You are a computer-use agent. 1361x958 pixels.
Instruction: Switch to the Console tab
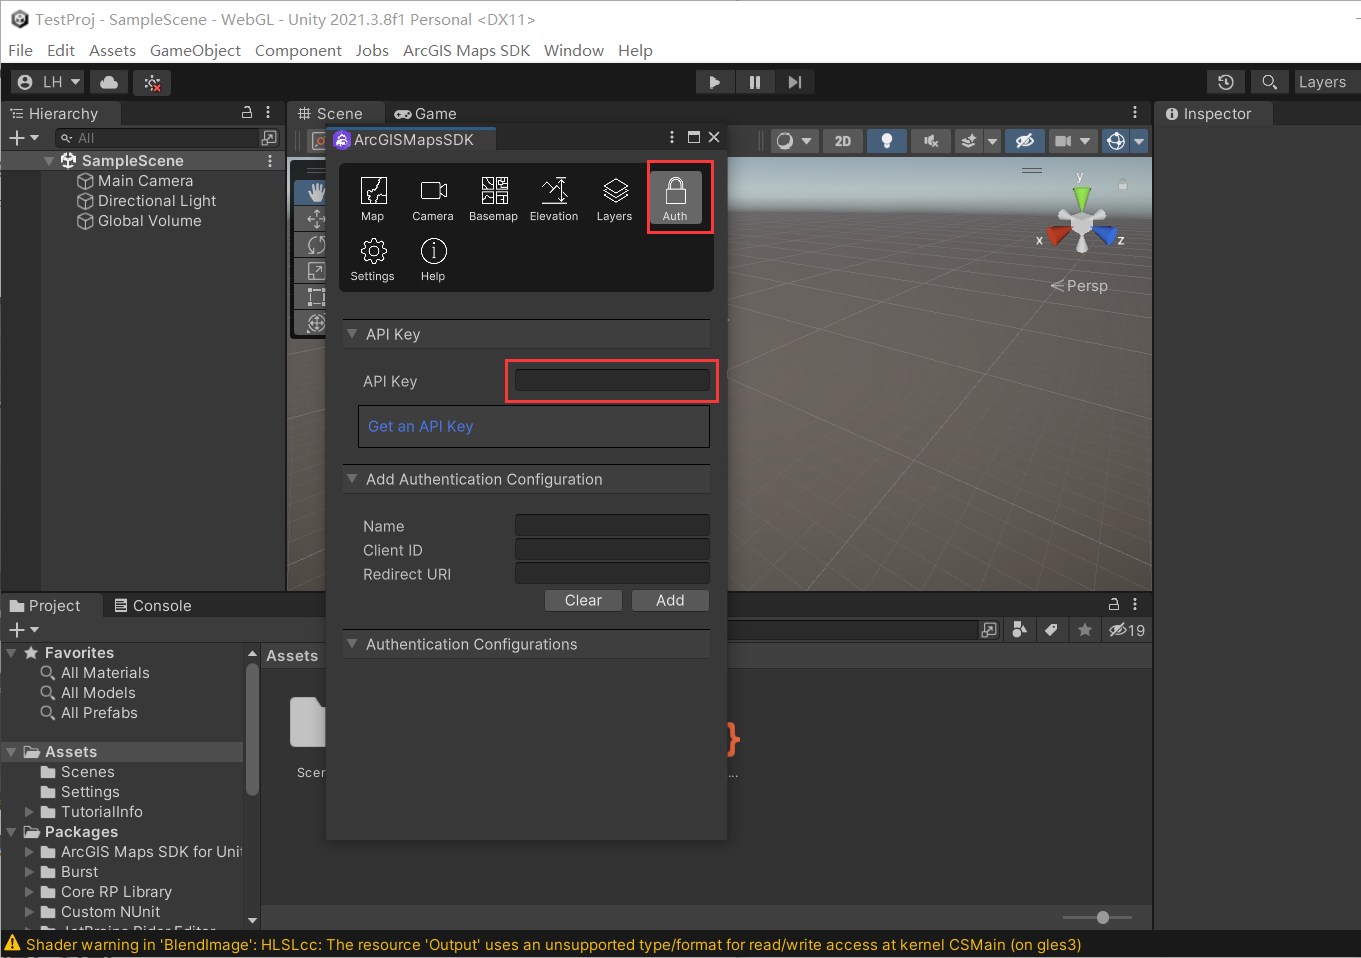point(152,605)
